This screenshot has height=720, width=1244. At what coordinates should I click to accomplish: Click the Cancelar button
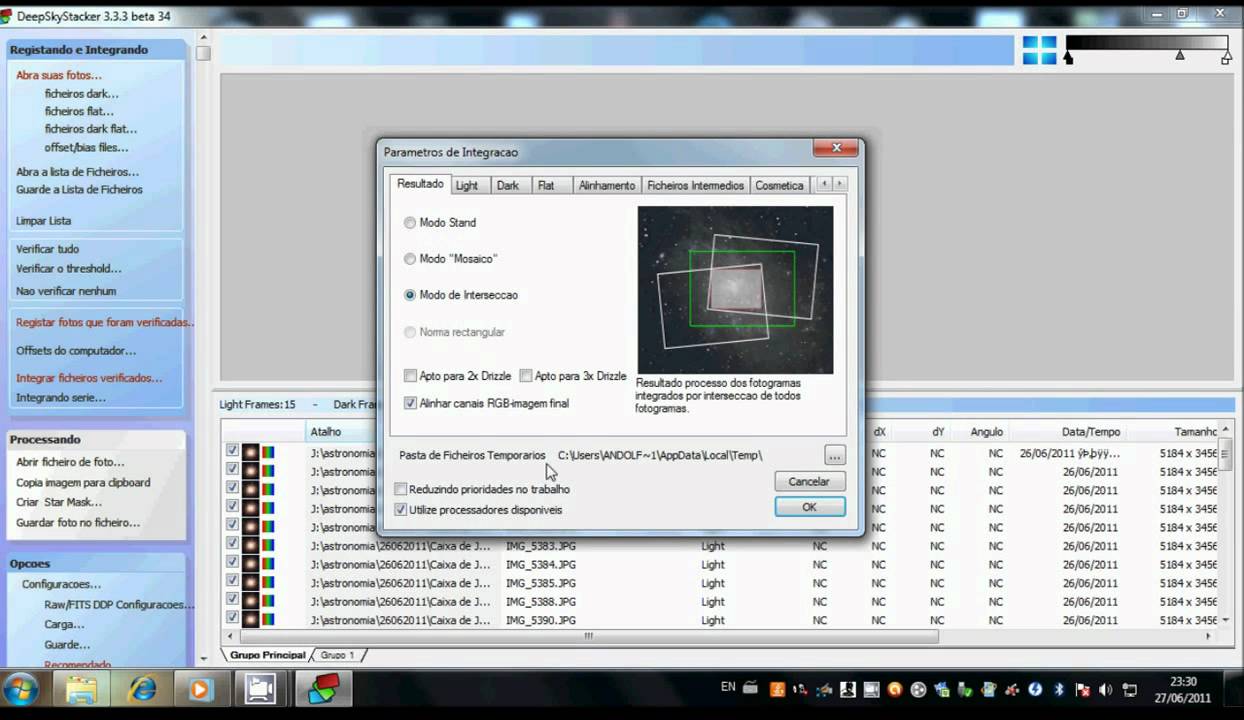[809, 481]
